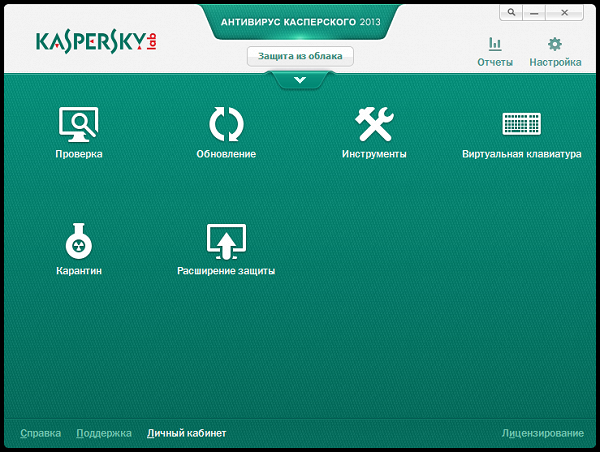Click the Отчеты label text
600x452 pixels.
[495, 62]
